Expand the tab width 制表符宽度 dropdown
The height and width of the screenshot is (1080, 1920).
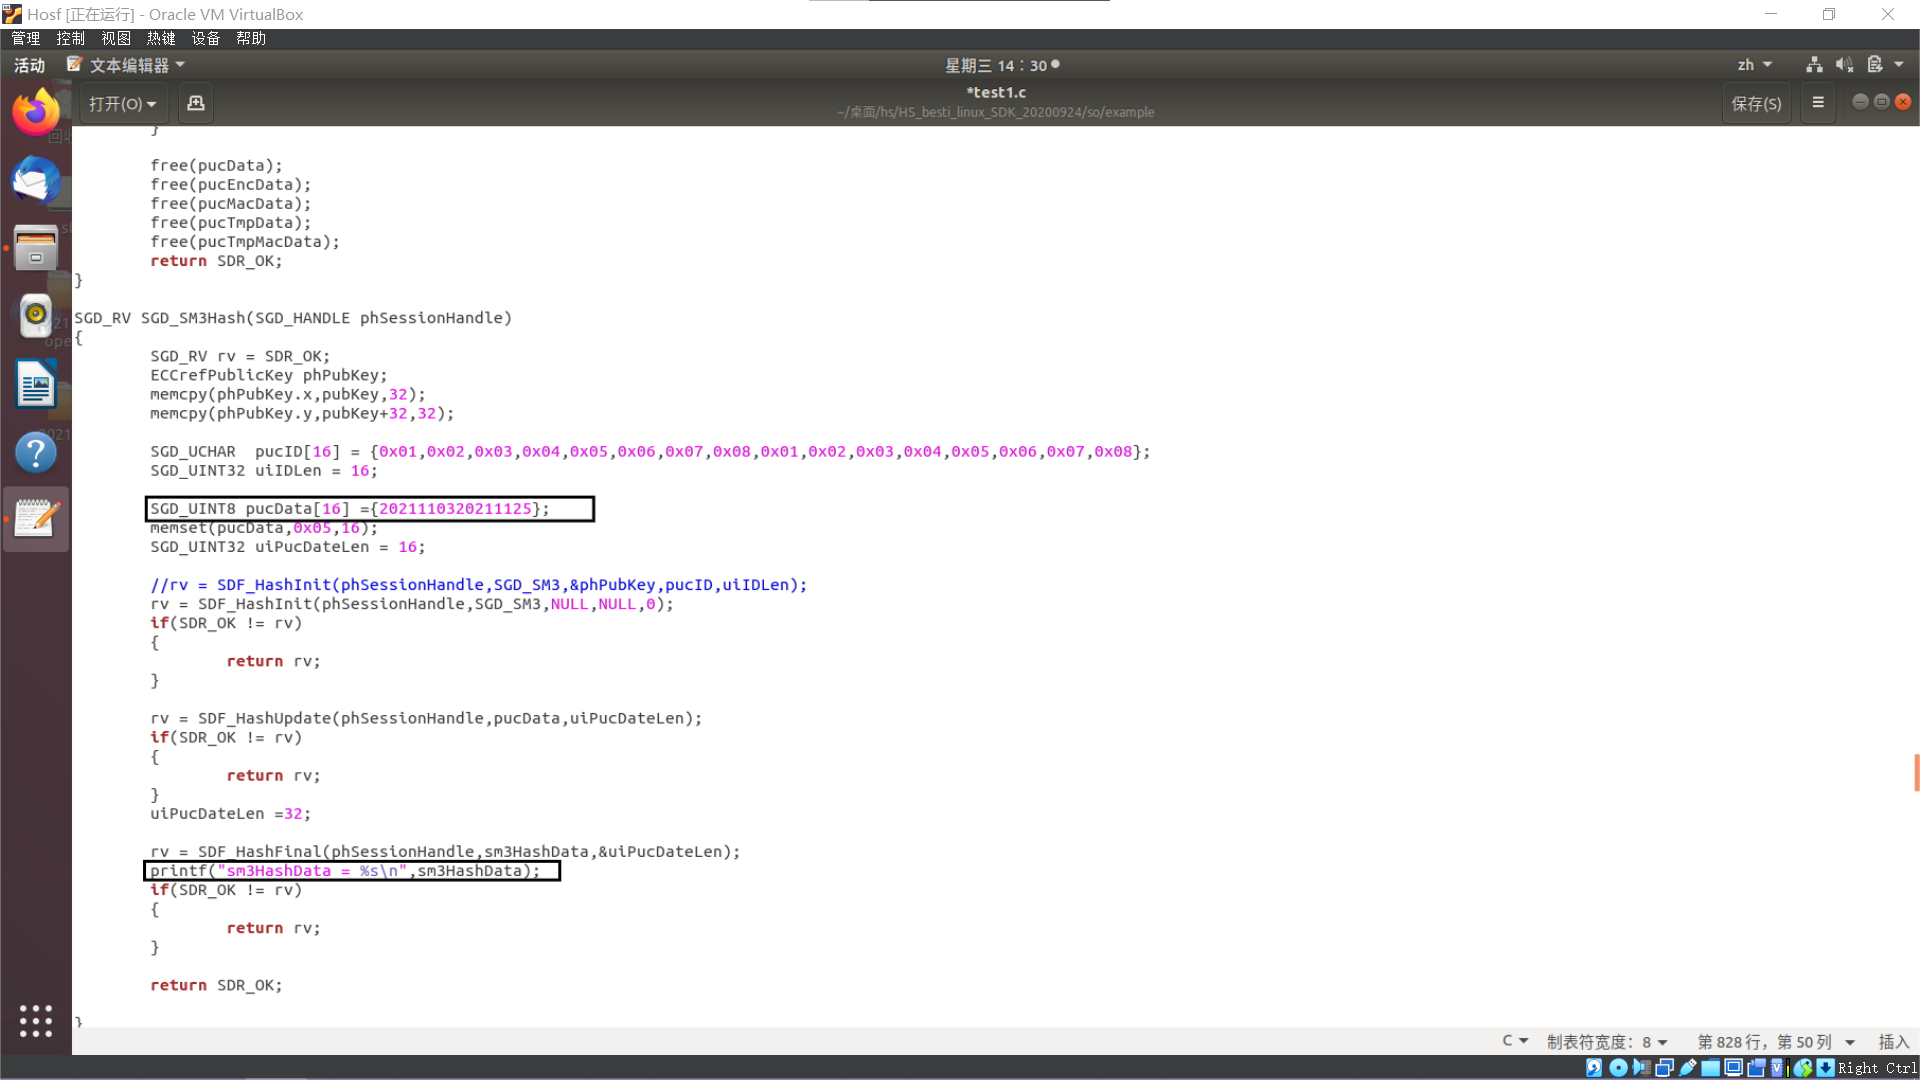[1607, 1042]
